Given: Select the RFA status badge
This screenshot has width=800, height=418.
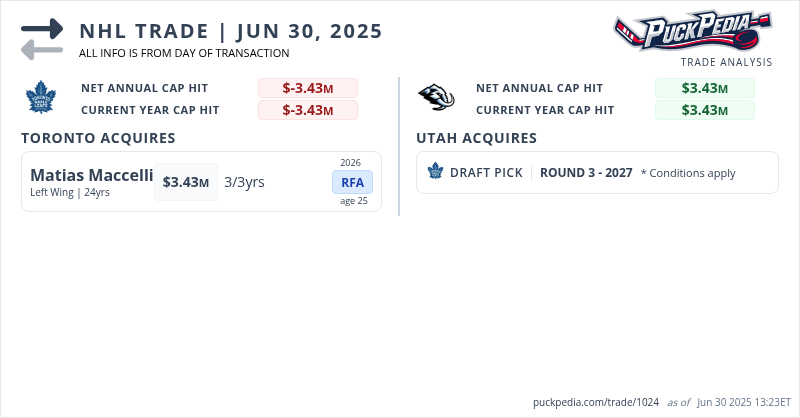Looking at the screenshot, I should [x=352, y=182].
